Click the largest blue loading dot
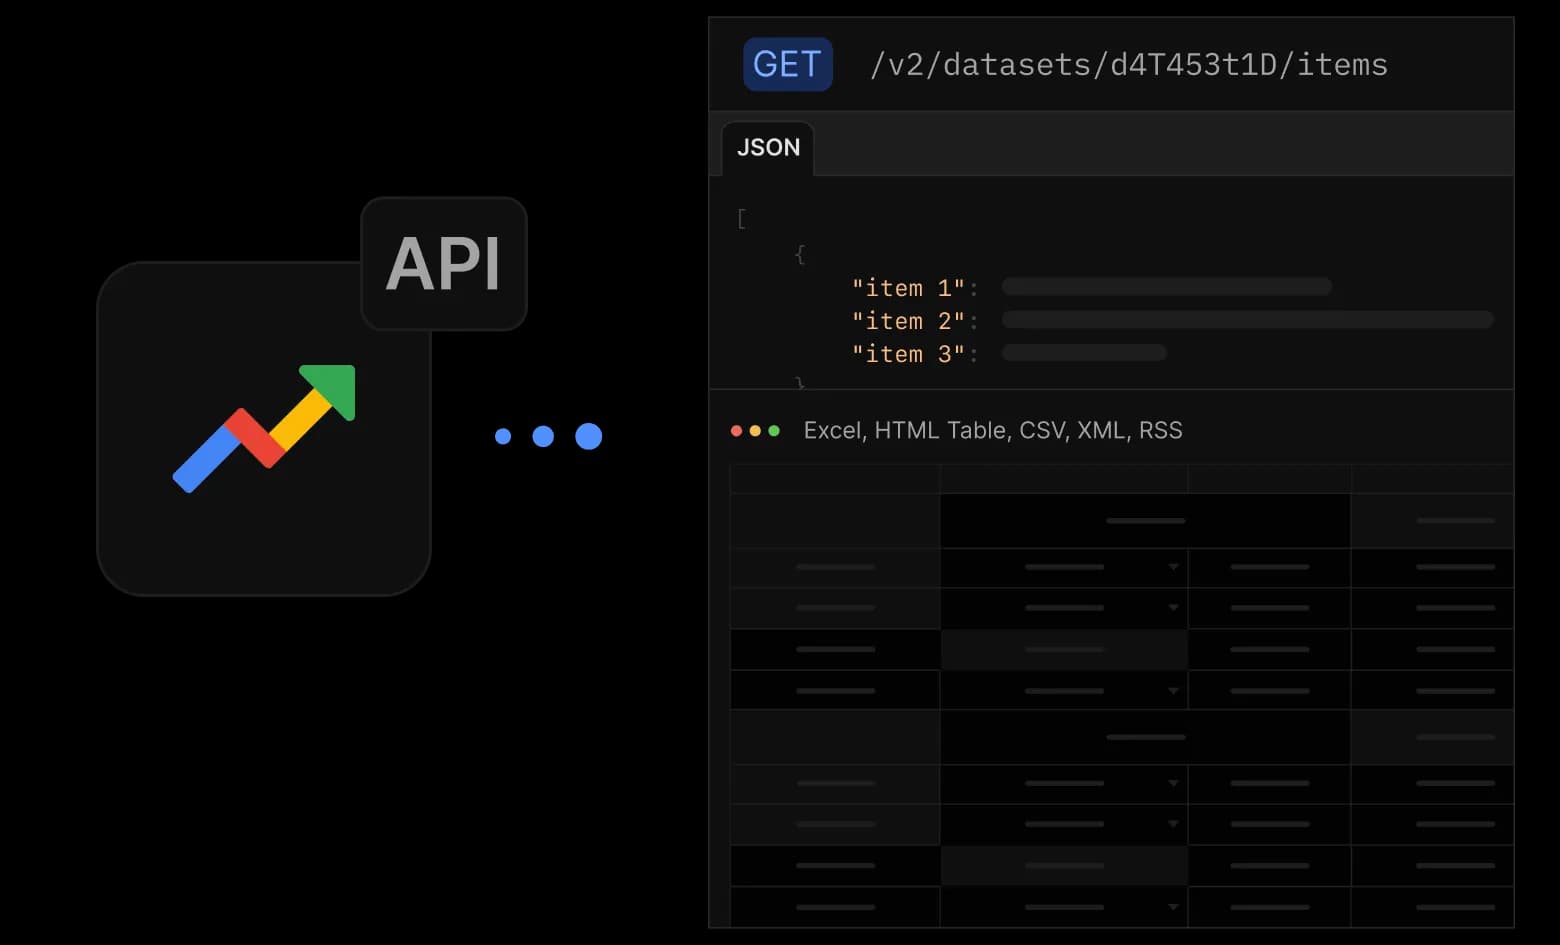Viewport: 1560px width, 945px height. pyautogui.click(x=589, y=436)
